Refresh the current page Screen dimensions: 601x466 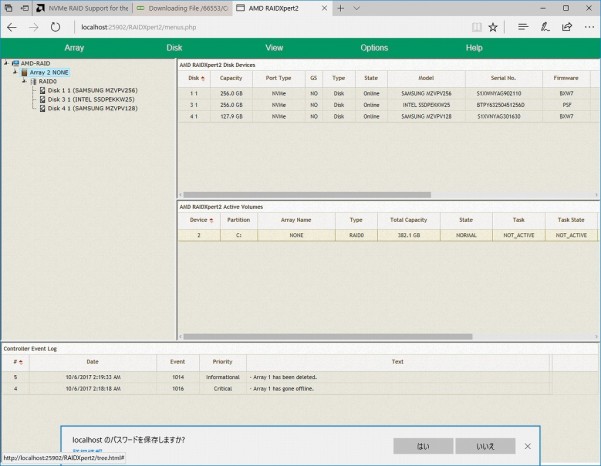click(x=56, y=27)
